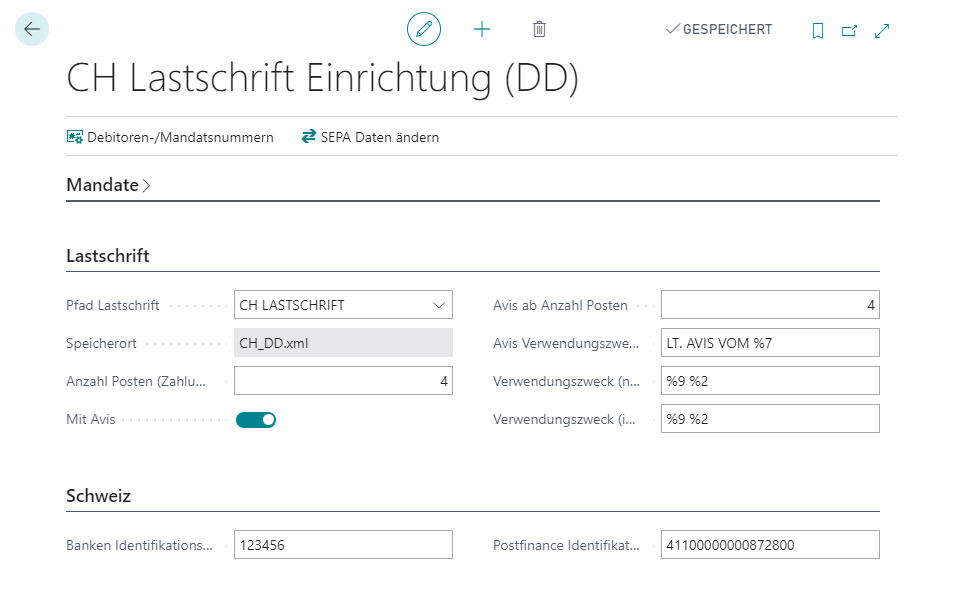This screenshot has height=609, width=965.
Task: Select the Banken Identifikations field value 123456
Action: point(343,544)
